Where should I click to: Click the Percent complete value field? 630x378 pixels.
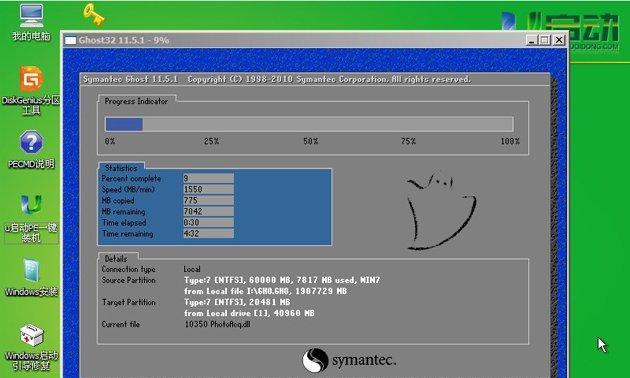pyautogui.click(x=208, y=178)
